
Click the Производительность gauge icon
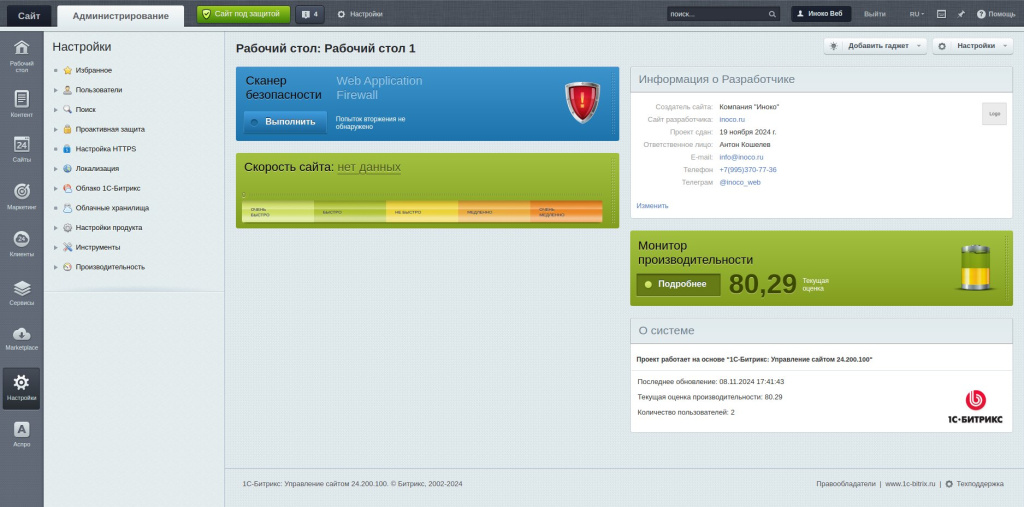pyautogui.click(x=67, y=267)
